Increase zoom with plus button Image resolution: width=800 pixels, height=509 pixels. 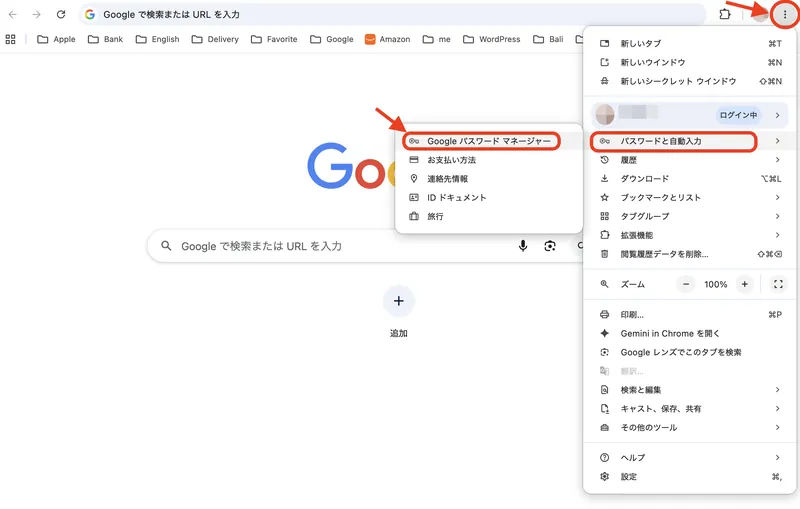pos(744,284)
